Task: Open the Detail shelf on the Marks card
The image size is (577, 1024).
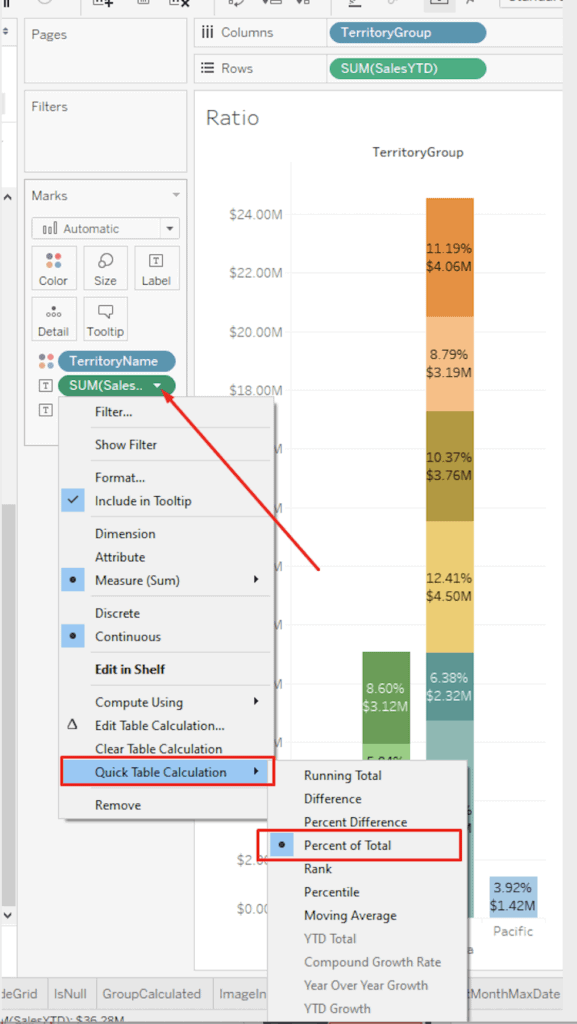Action: (53, 318)
